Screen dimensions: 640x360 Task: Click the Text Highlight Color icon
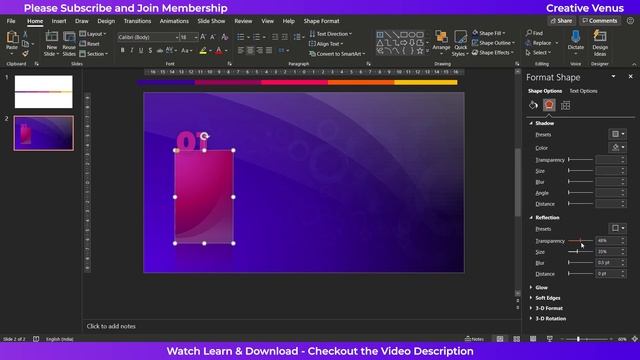[203, 51]
